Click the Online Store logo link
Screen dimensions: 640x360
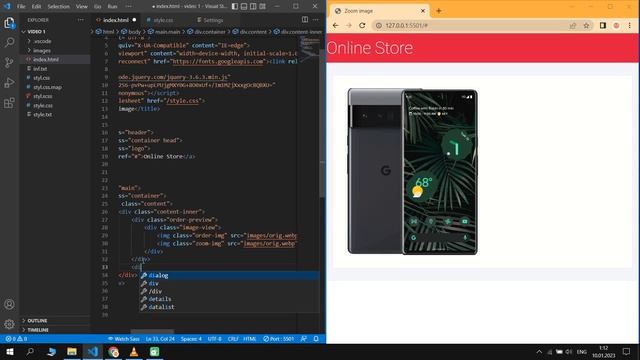[370, 48]
